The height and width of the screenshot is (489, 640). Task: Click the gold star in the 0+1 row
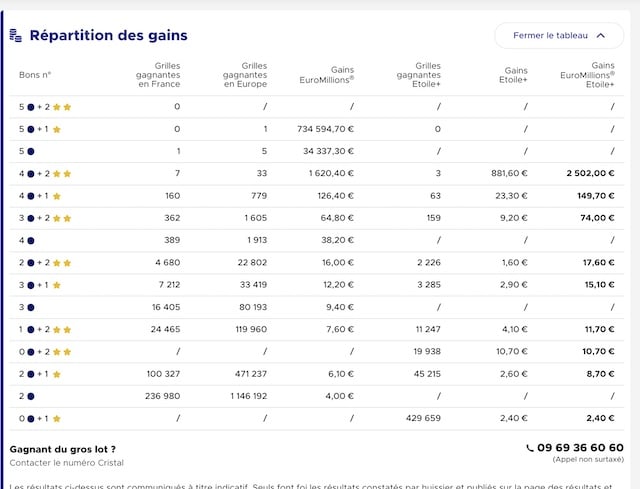click(x=57, y=419)
